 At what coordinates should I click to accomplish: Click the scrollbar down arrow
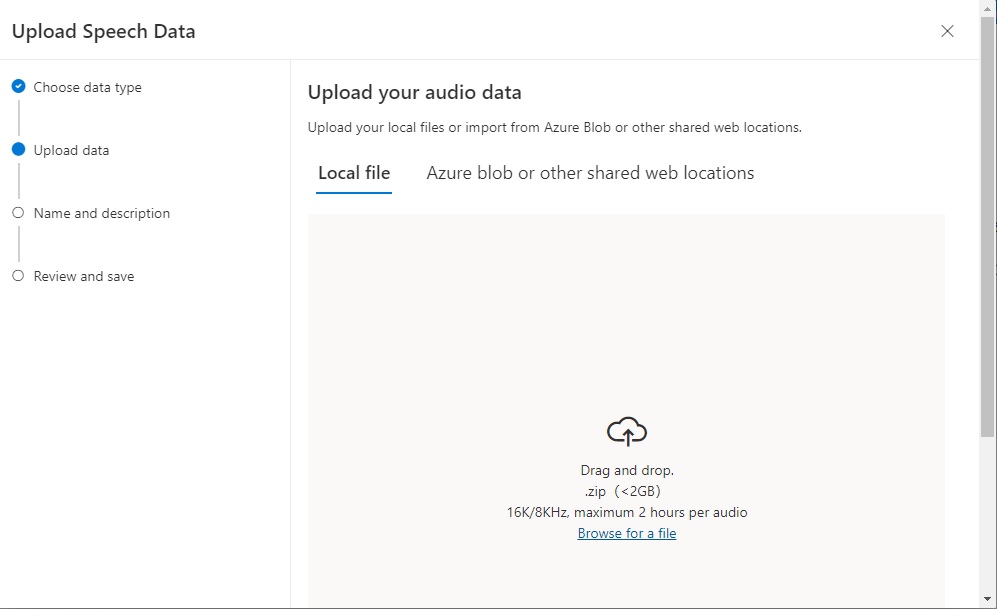pos(988,602)
